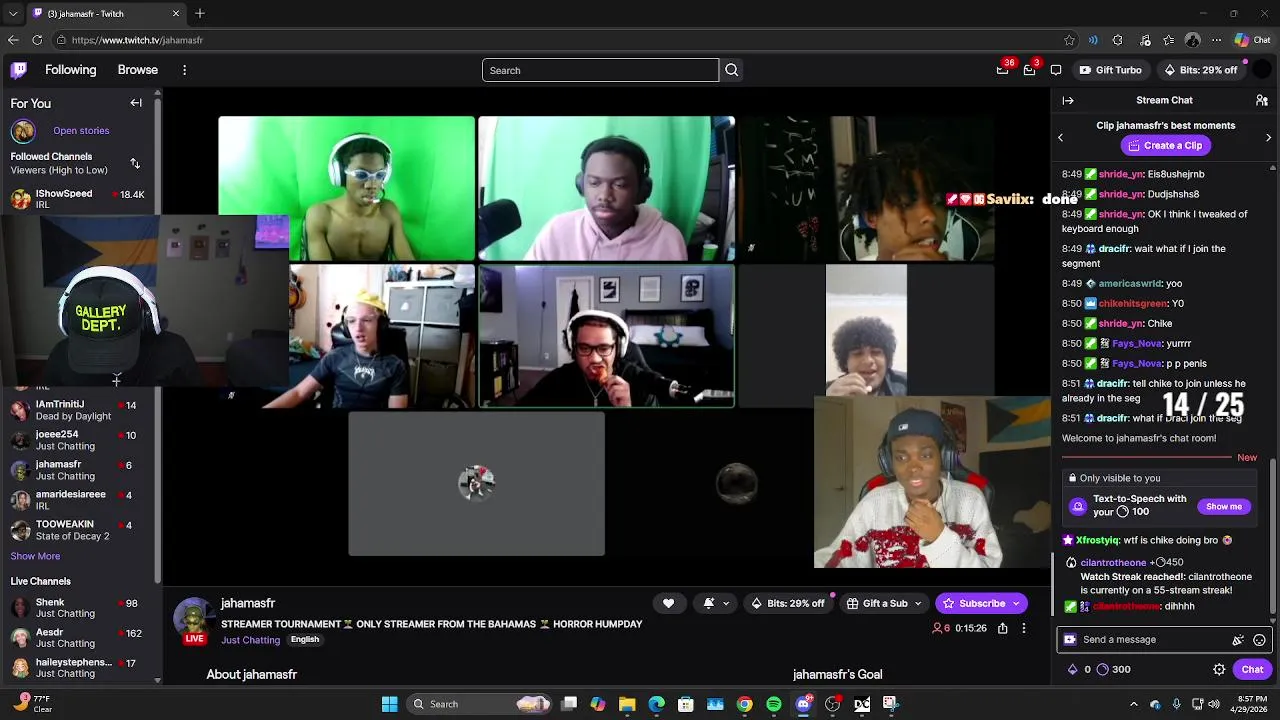Click the Subscribe button
The height and width of the screenshot is (720, 1280).
[973, 603]
